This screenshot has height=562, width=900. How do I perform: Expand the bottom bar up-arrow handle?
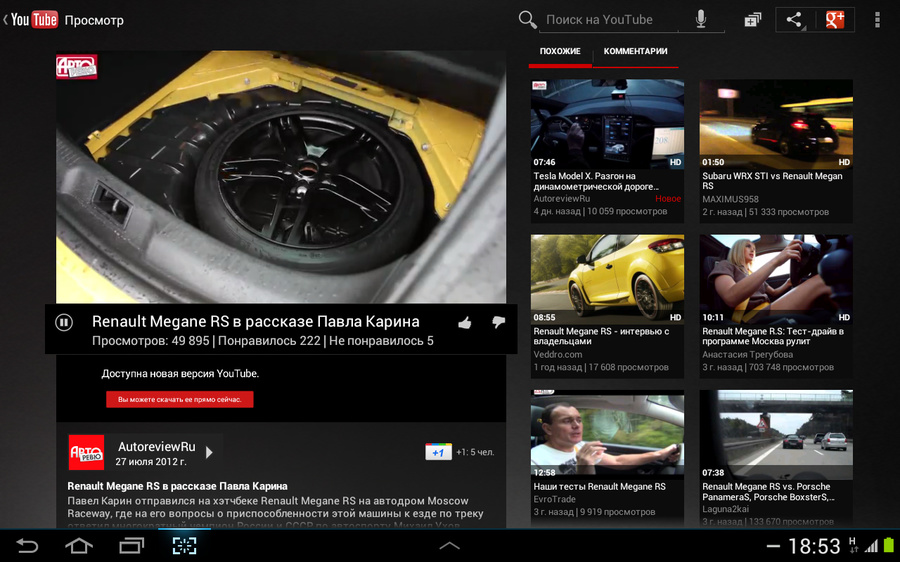click(449, 546)
